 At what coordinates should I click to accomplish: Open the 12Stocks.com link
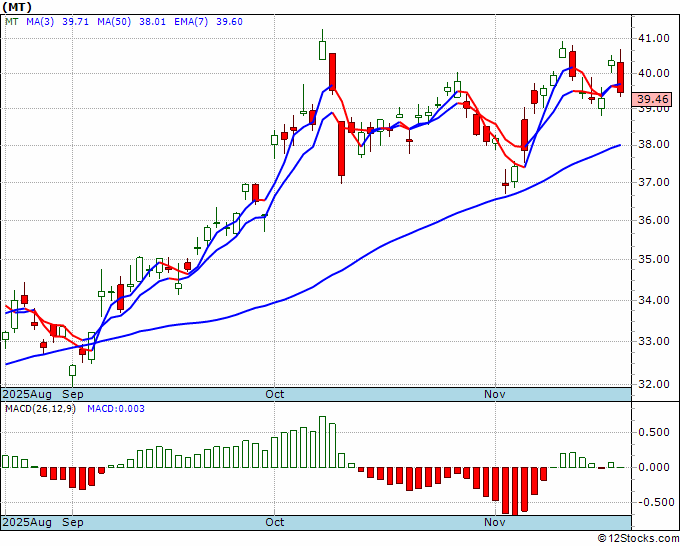click(x=638, y=539)
